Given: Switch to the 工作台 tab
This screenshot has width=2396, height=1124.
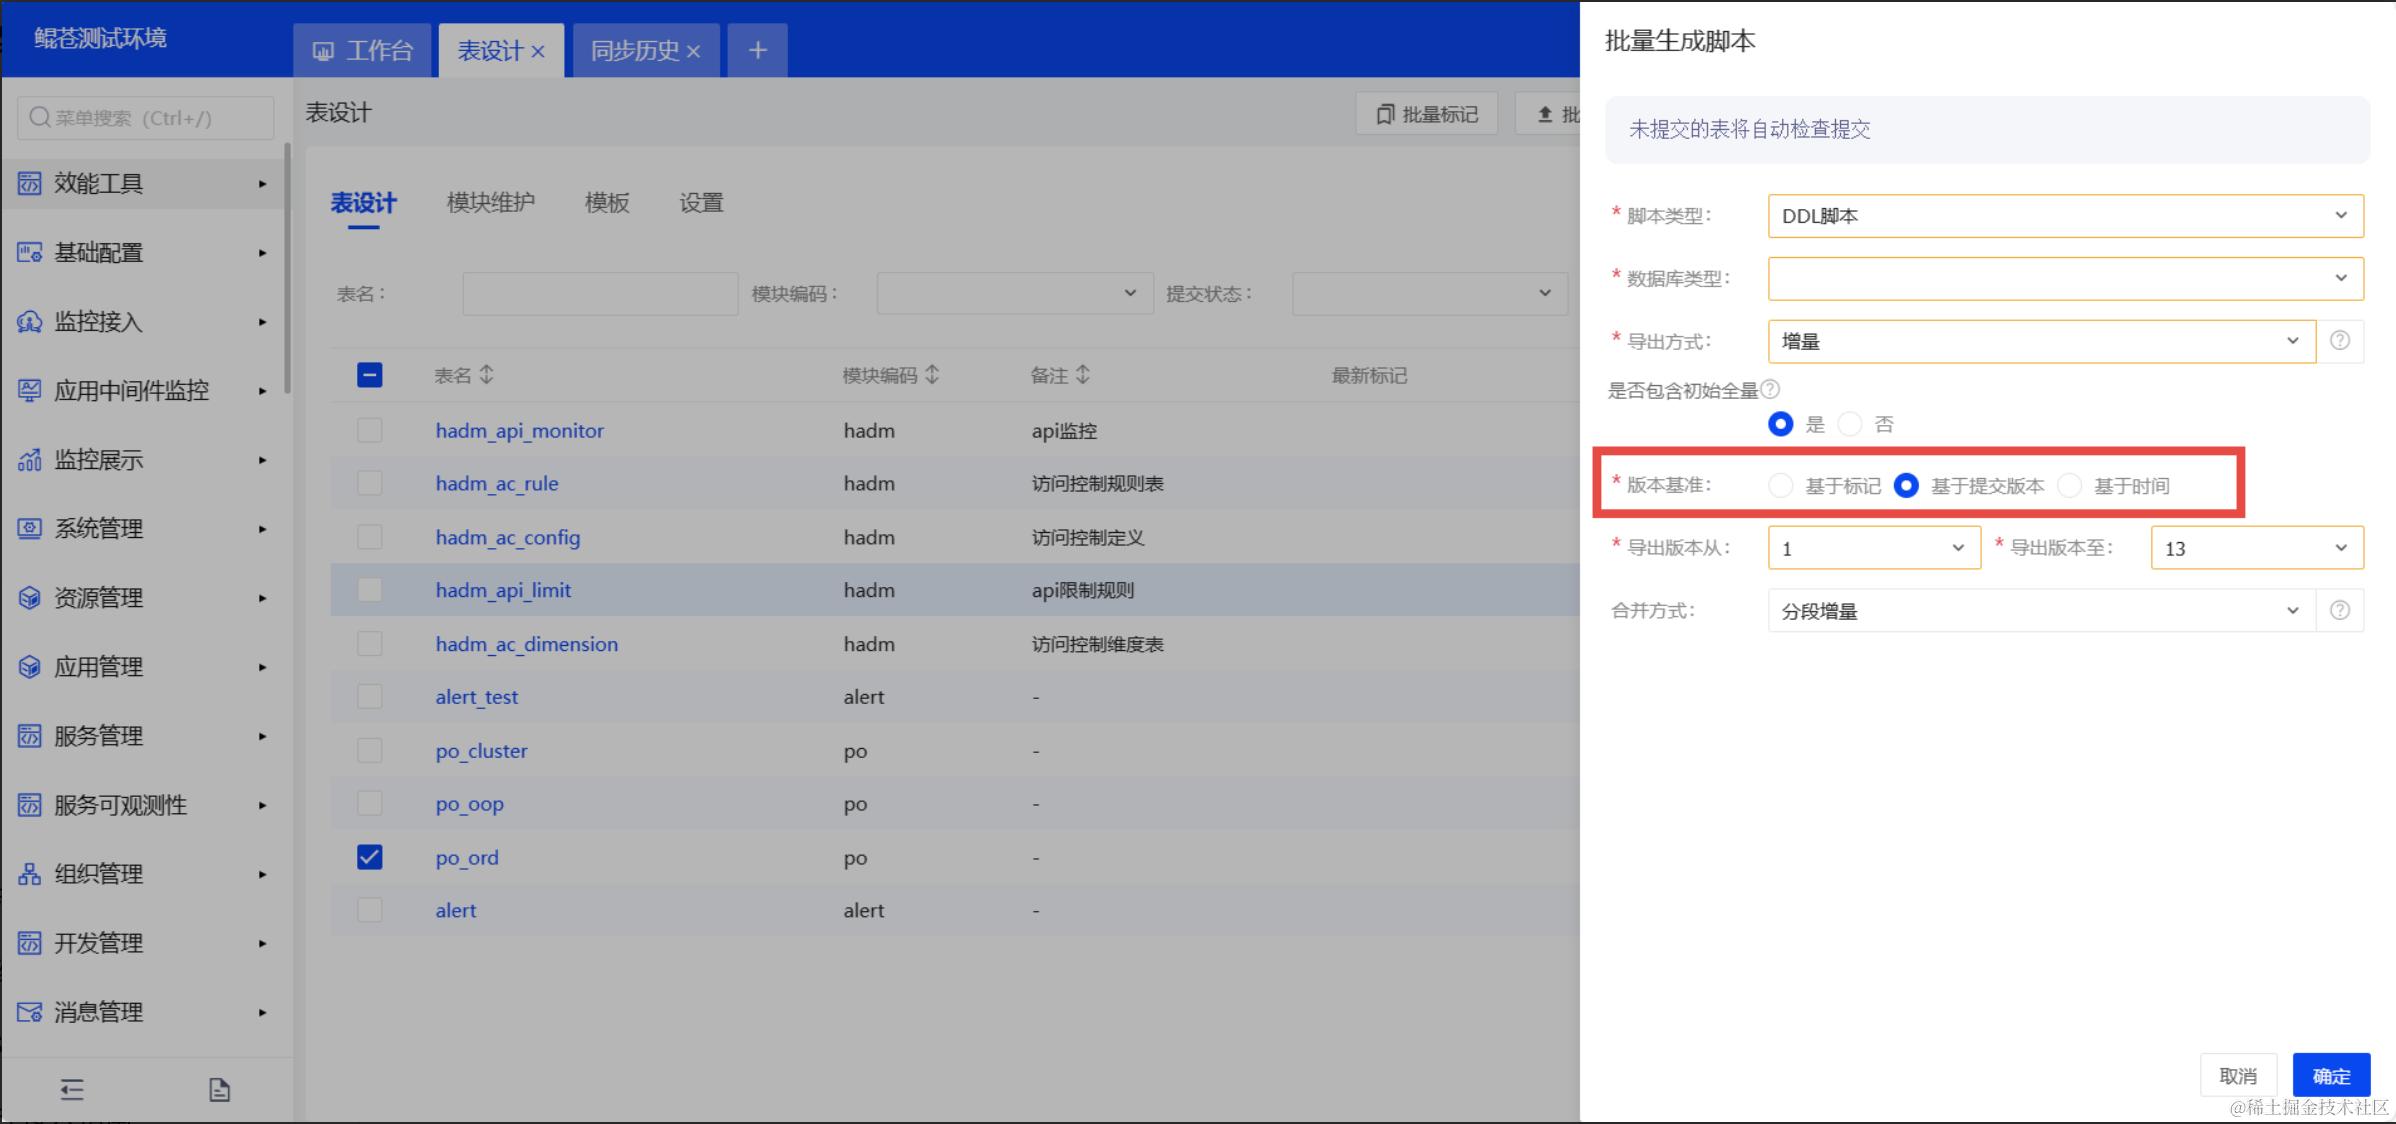Looking at the screenshot, I should tap(363, 51).
